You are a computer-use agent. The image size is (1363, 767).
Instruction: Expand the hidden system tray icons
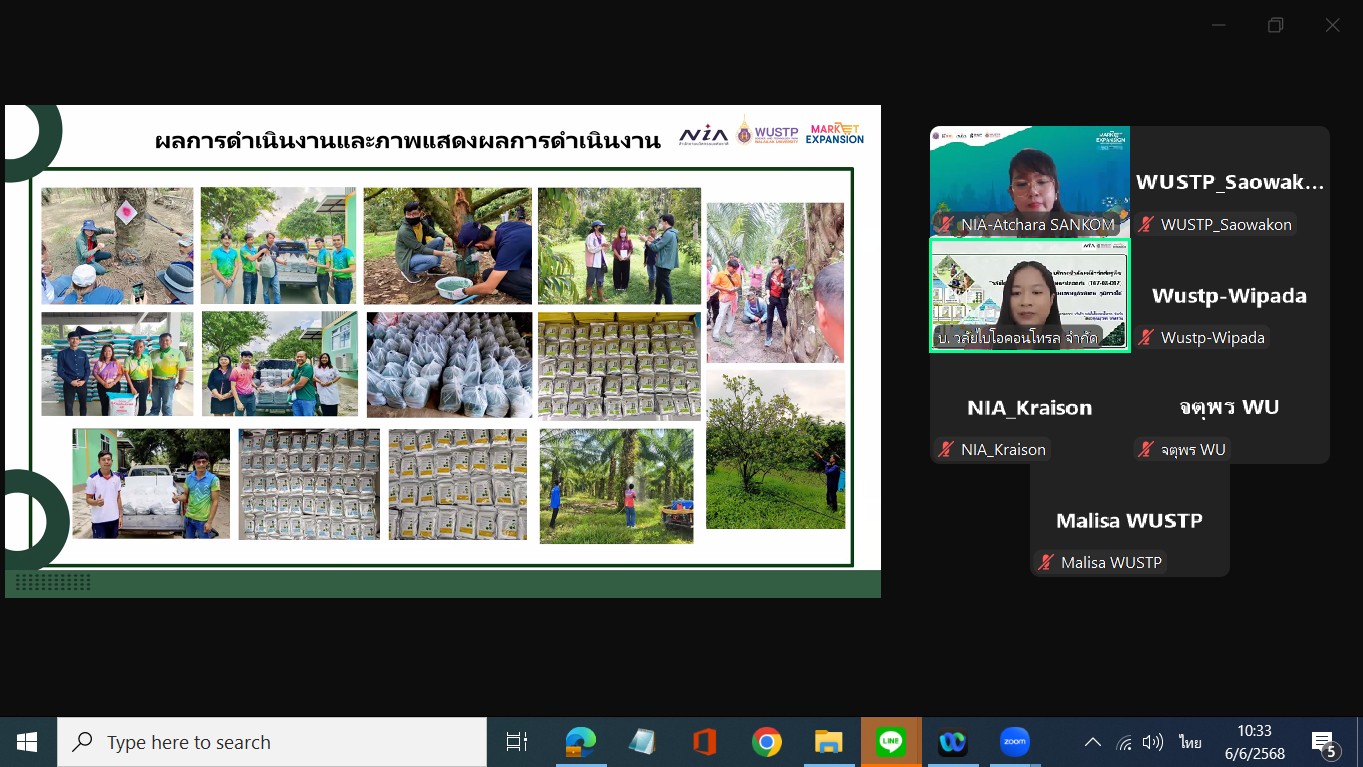(1093, 742)
